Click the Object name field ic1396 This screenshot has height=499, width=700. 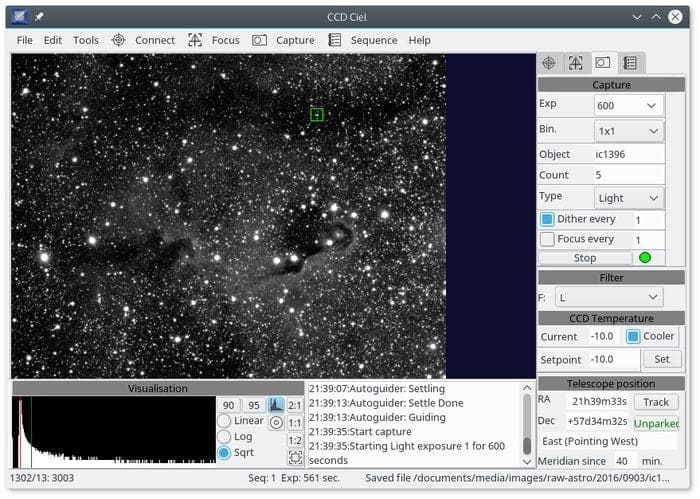click(629, 154)
